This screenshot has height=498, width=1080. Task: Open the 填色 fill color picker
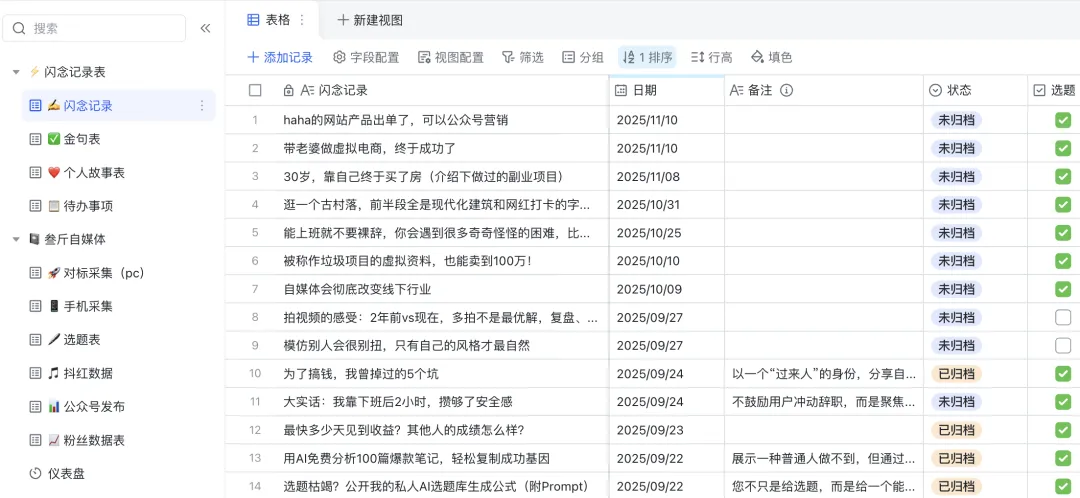coord(771,57)
